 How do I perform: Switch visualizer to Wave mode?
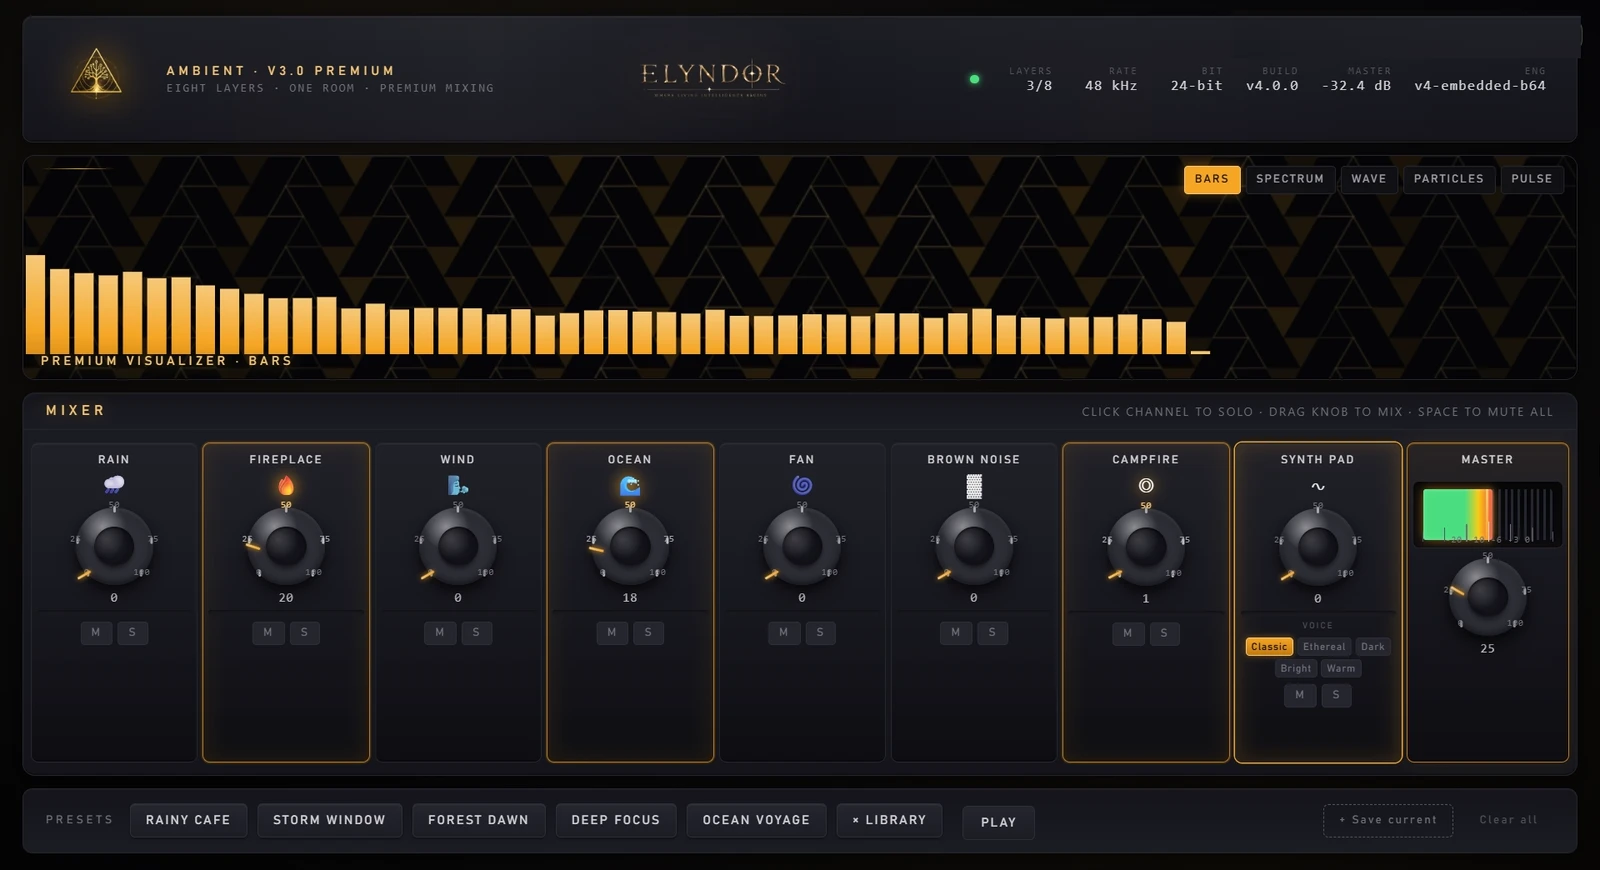(x=1369, y=179)
